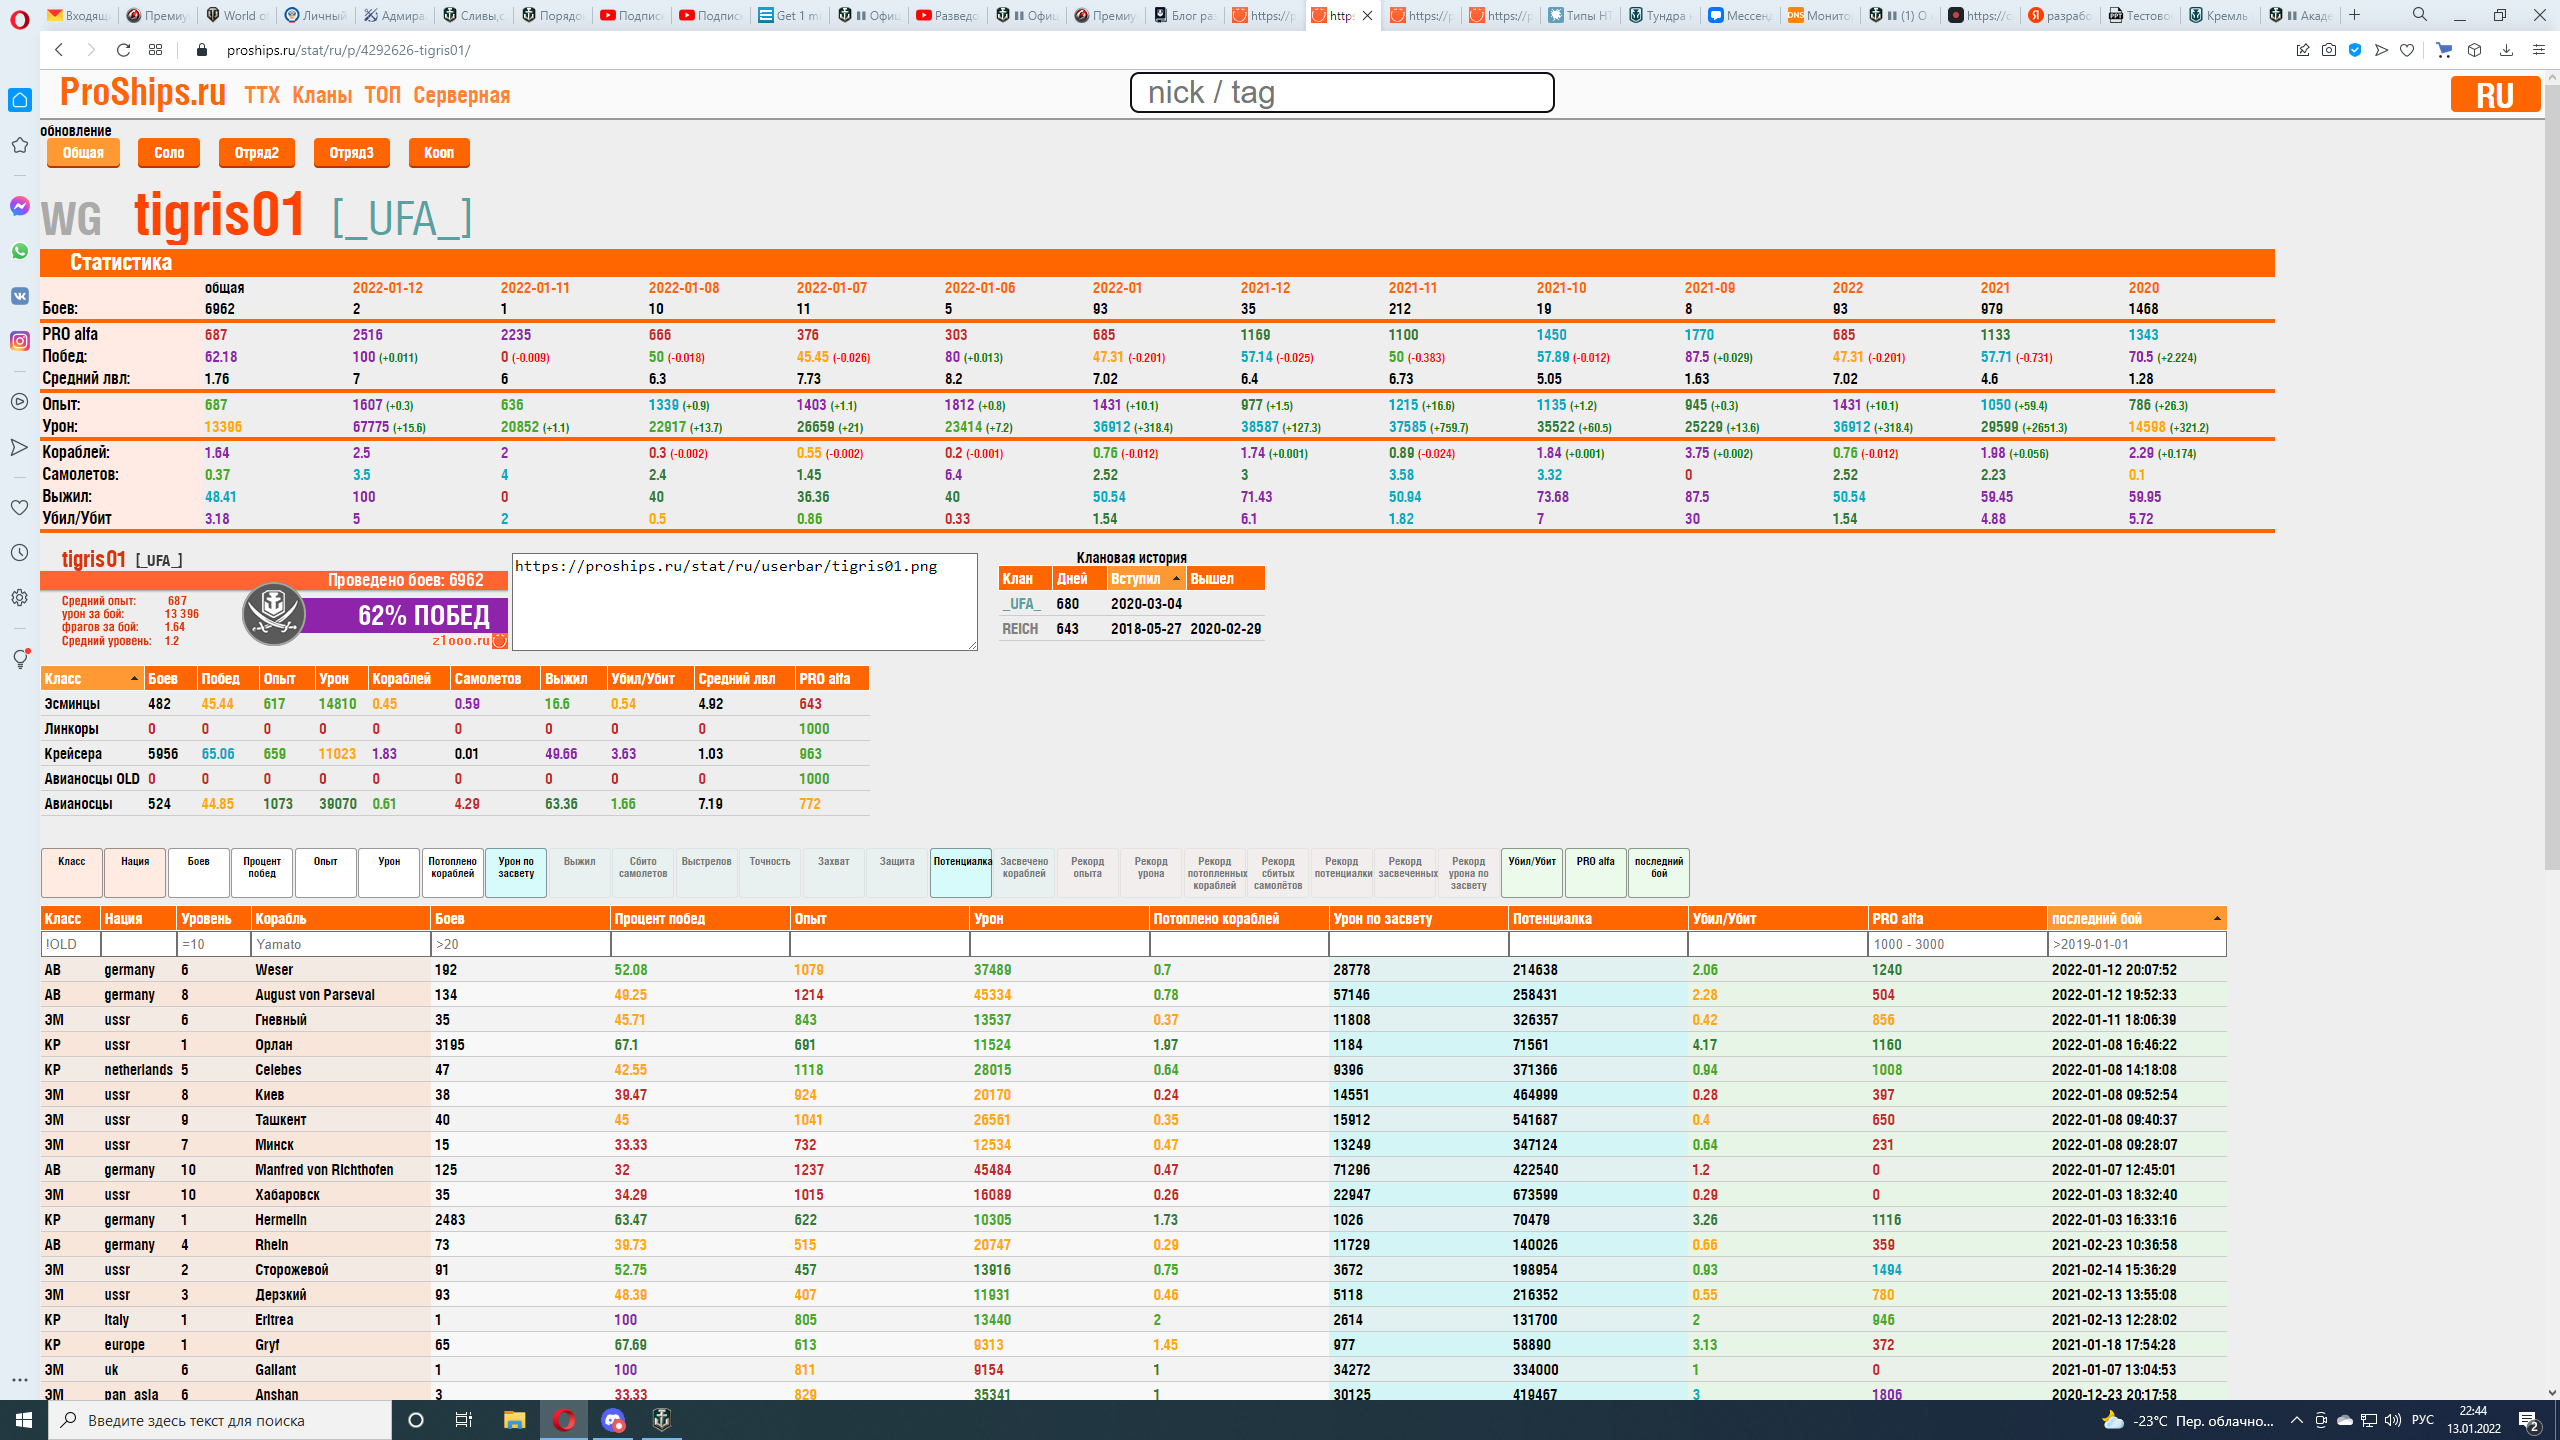Click the _UFA_ clan link
2560x1440 pixels.
pos(1021,604)
